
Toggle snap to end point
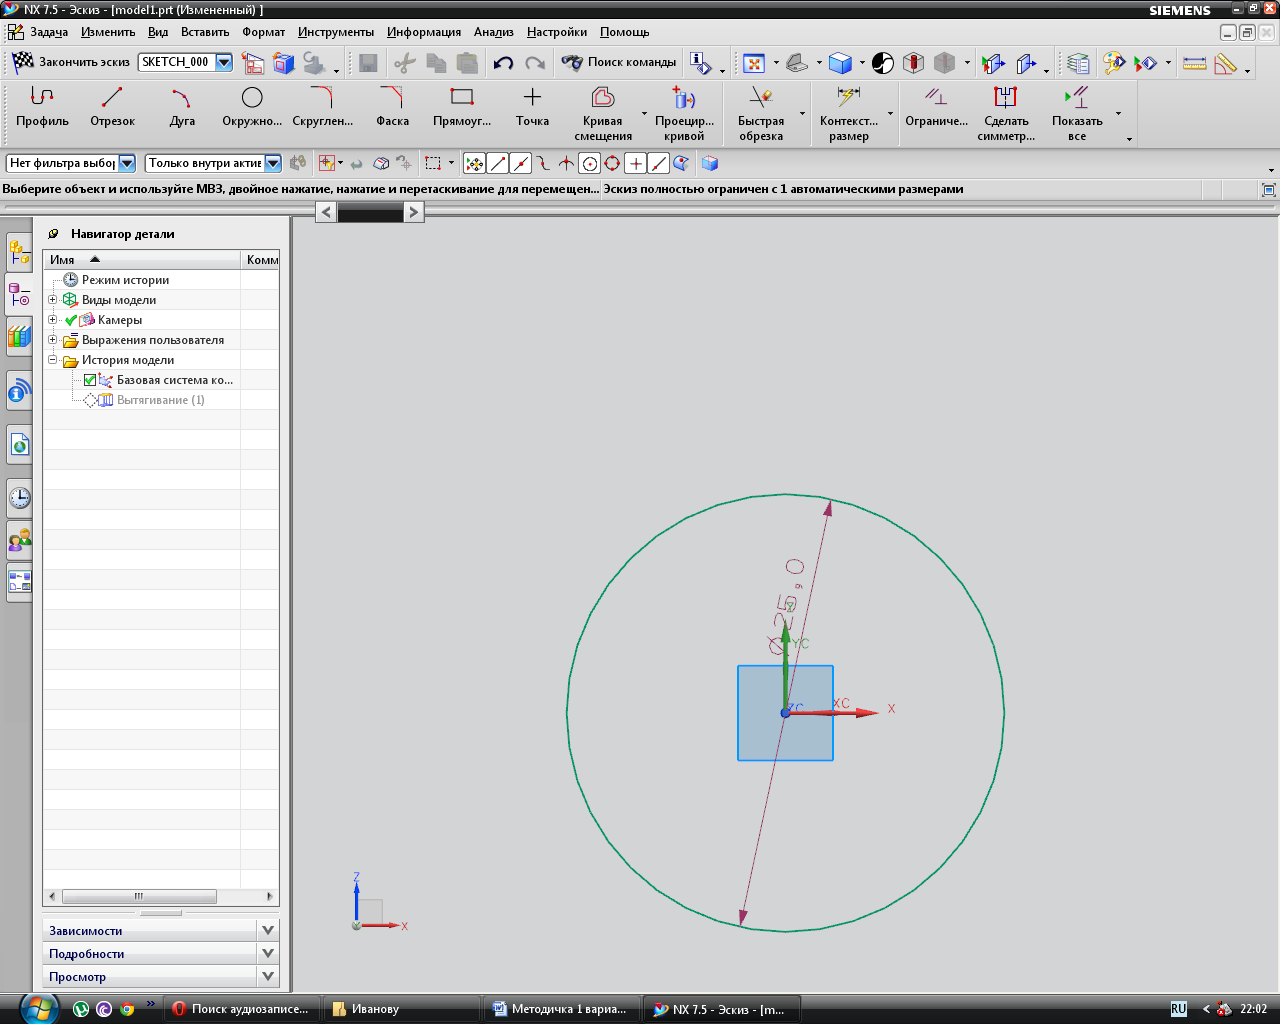tap(497, 163)
